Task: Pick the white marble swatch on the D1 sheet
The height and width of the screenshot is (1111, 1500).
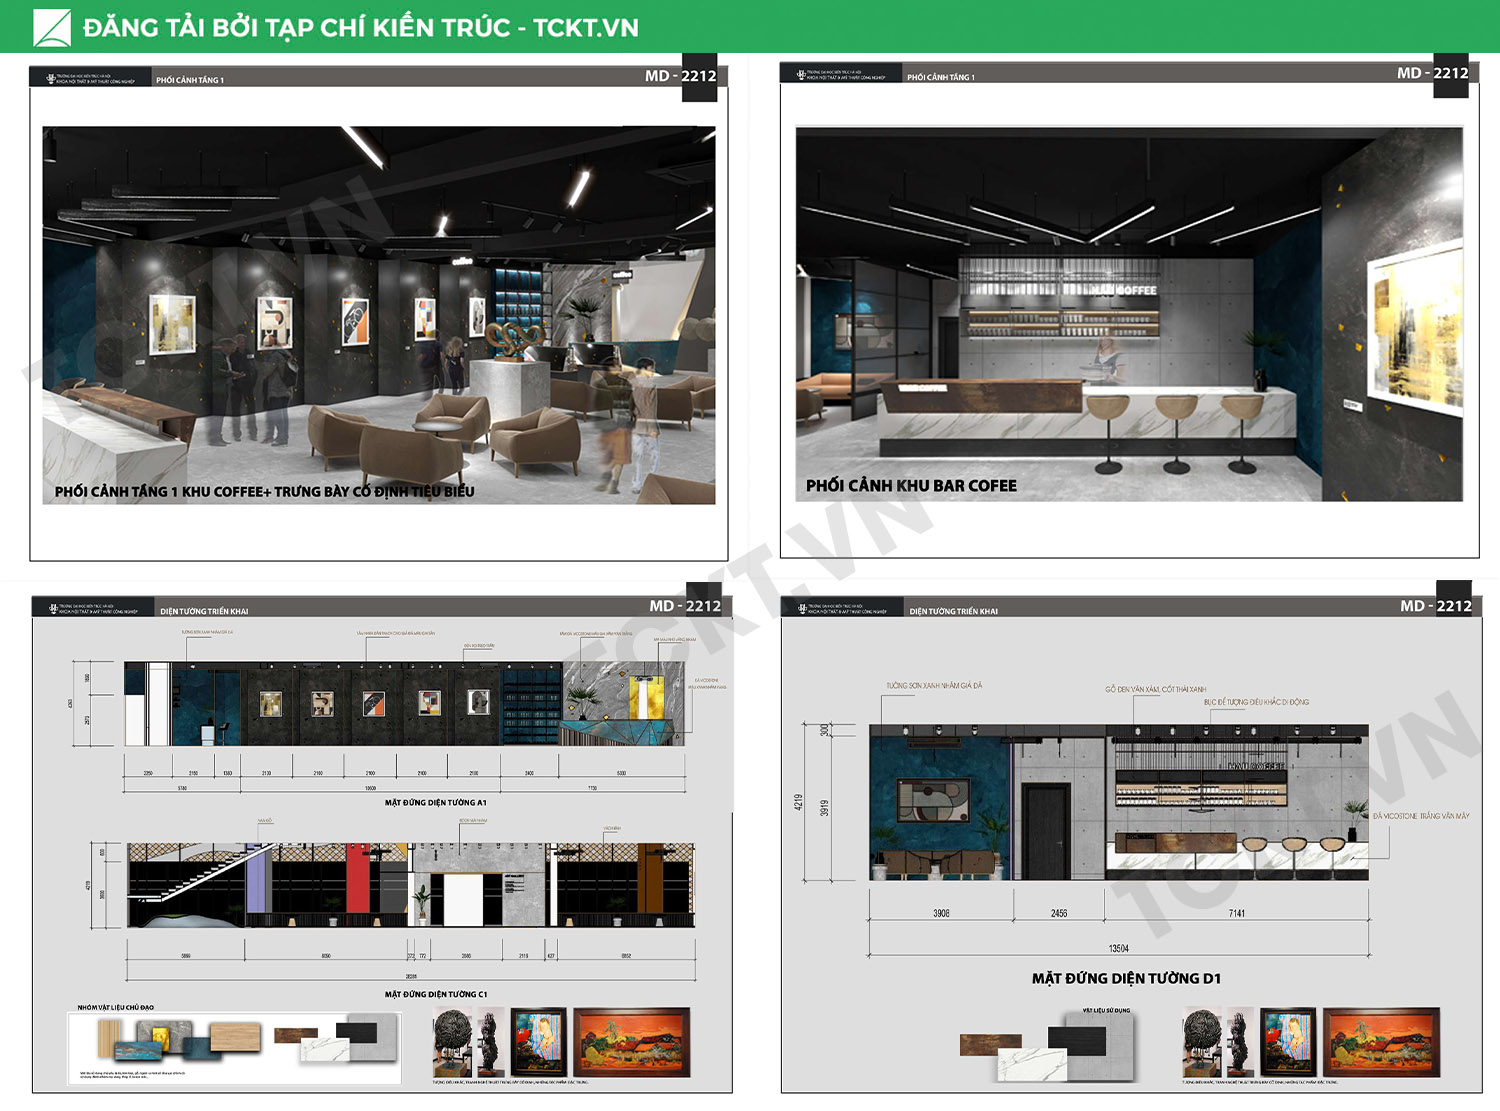Action: pyautogui.click(x=1030, y=1064)
